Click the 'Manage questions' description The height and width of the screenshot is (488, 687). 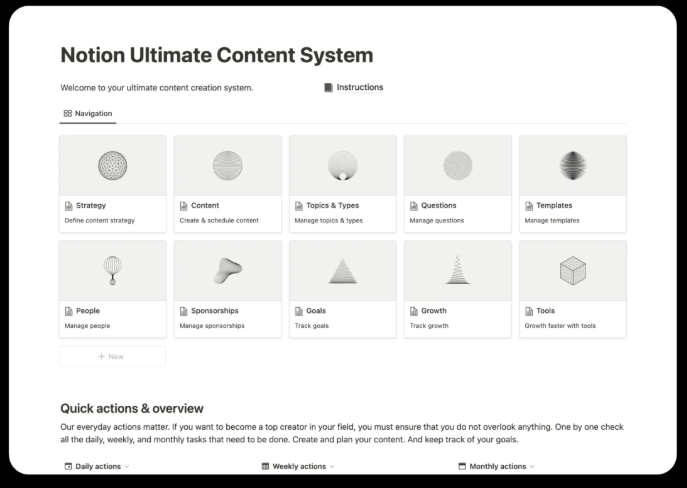tap(437, 220)
